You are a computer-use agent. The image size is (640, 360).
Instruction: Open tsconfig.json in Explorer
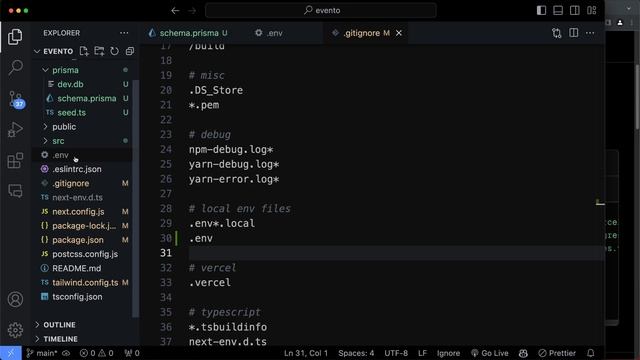[x=77, y=297]
